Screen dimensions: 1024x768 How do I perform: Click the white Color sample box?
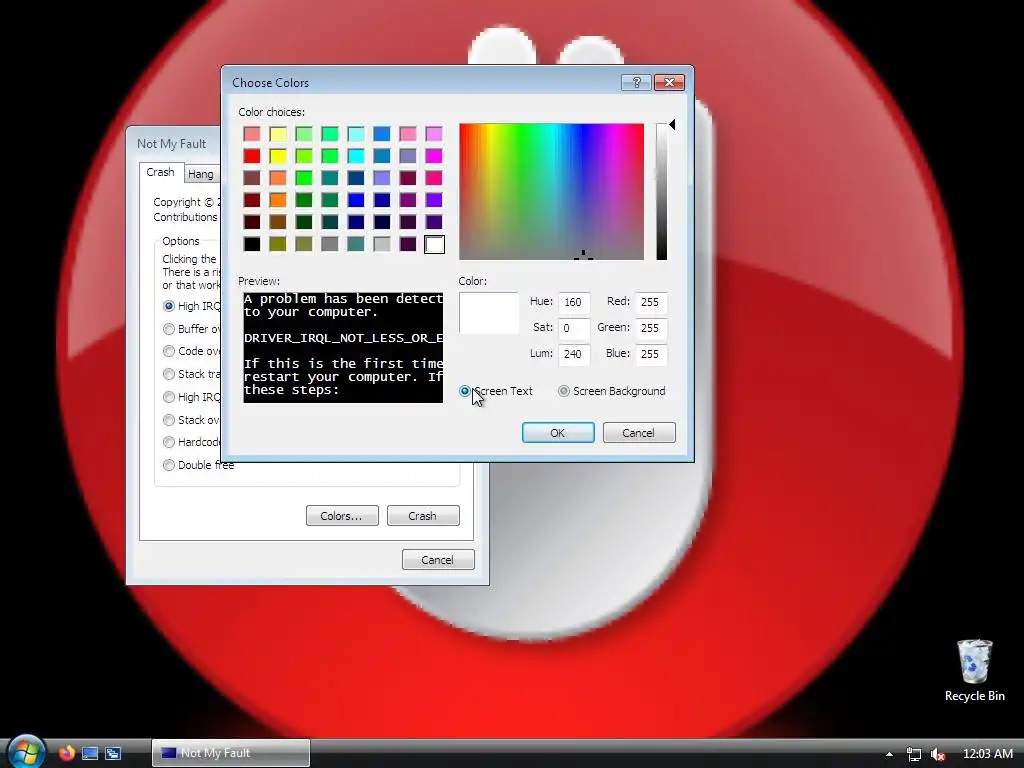[488, 313]
